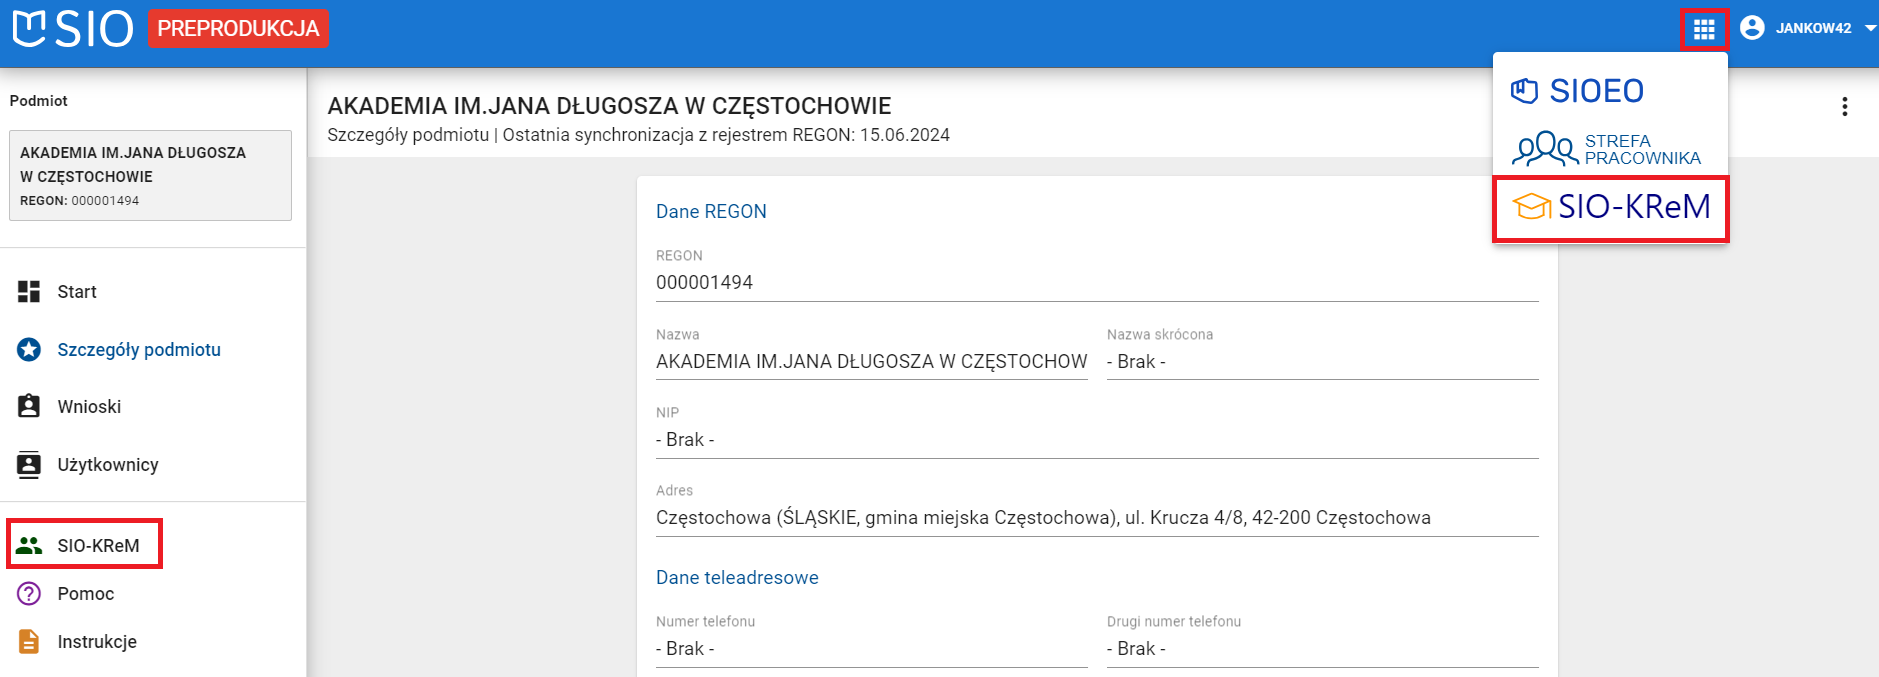Click the Wnioski clipboard icon
The width and height of the screenshot is (1879, 677).
coord(29,407)
